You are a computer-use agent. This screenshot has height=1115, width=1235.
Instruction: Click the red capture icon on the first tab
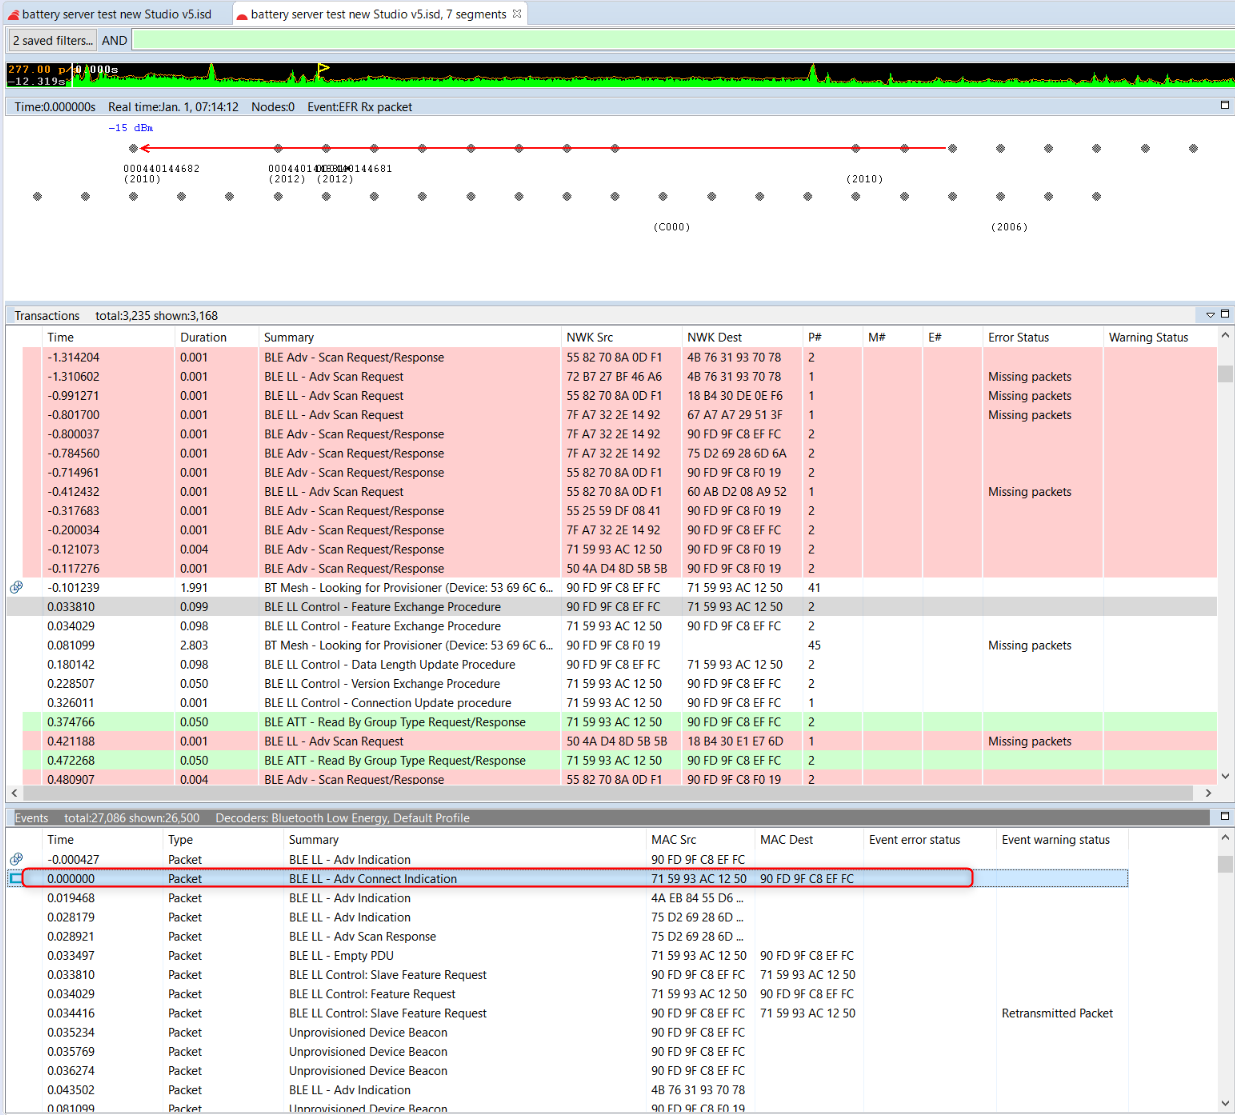click(13, 16)
